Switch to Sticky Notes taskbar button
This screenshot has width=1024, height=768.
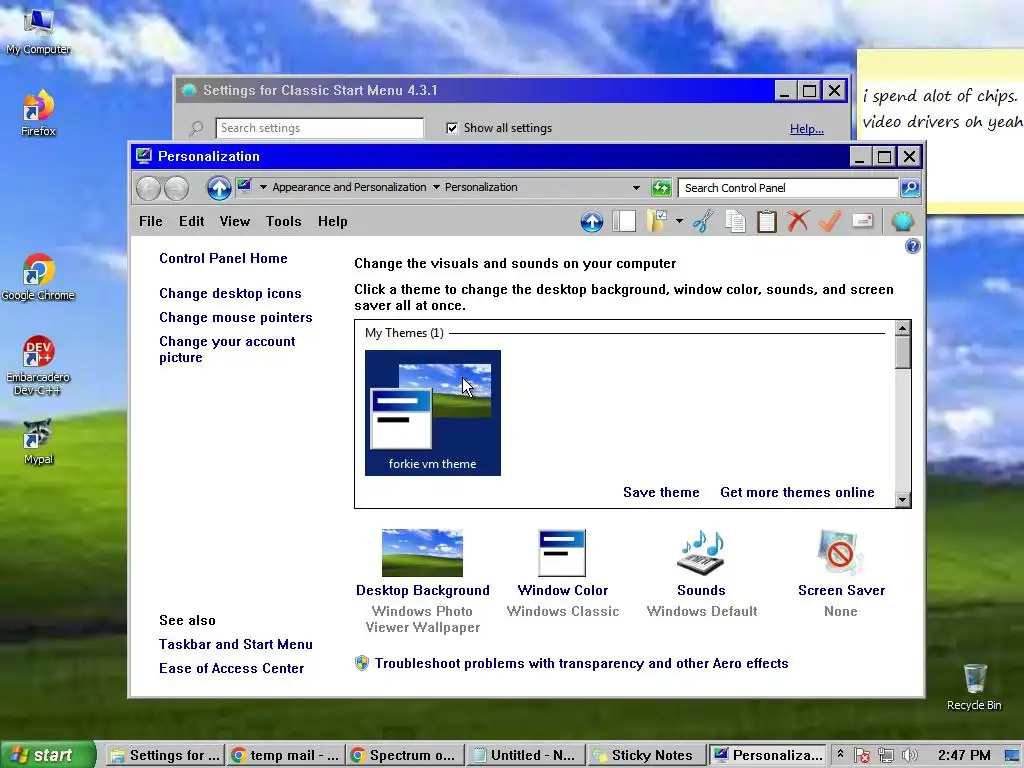[x=647, y=756]
